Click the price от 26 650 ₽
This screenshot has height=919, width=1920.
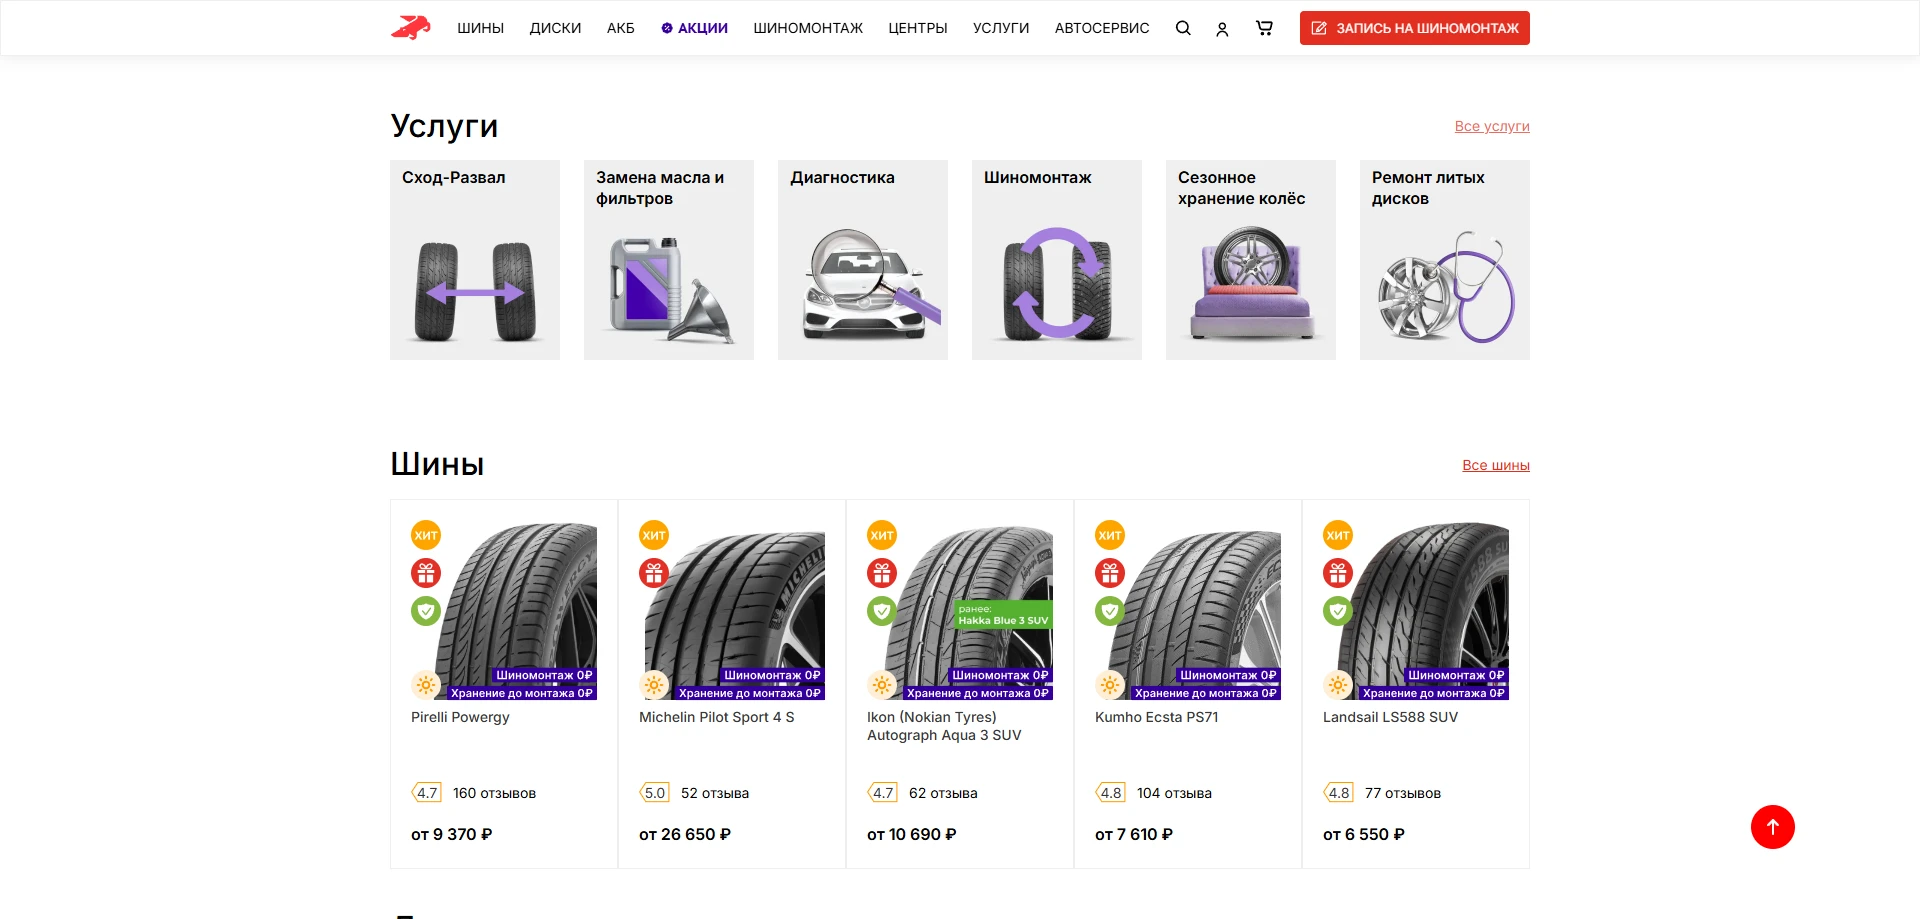(x=685, y=834)
